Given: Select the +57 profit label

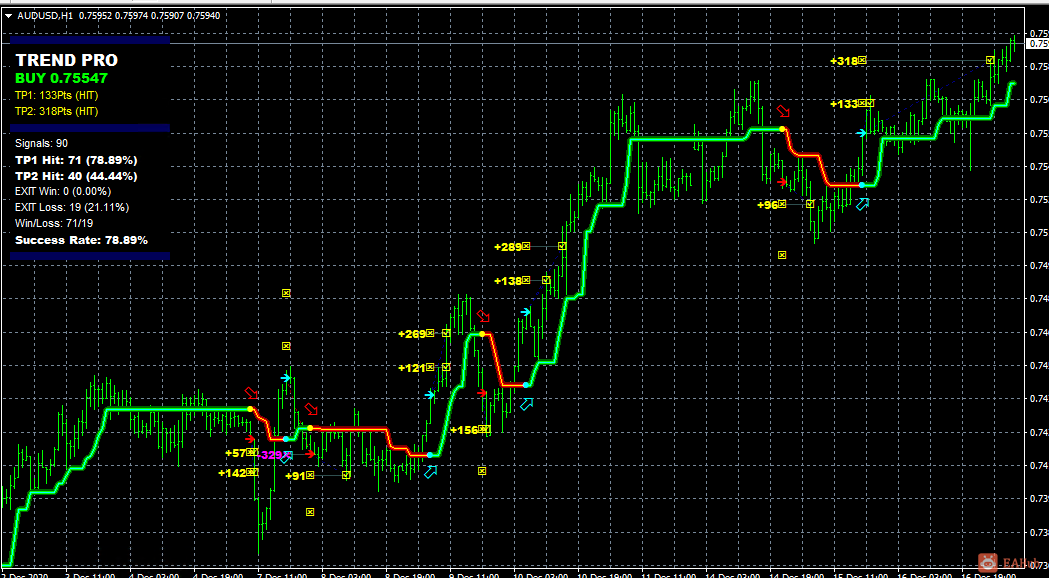Looking at the screenshot, I should pos(235,453).
